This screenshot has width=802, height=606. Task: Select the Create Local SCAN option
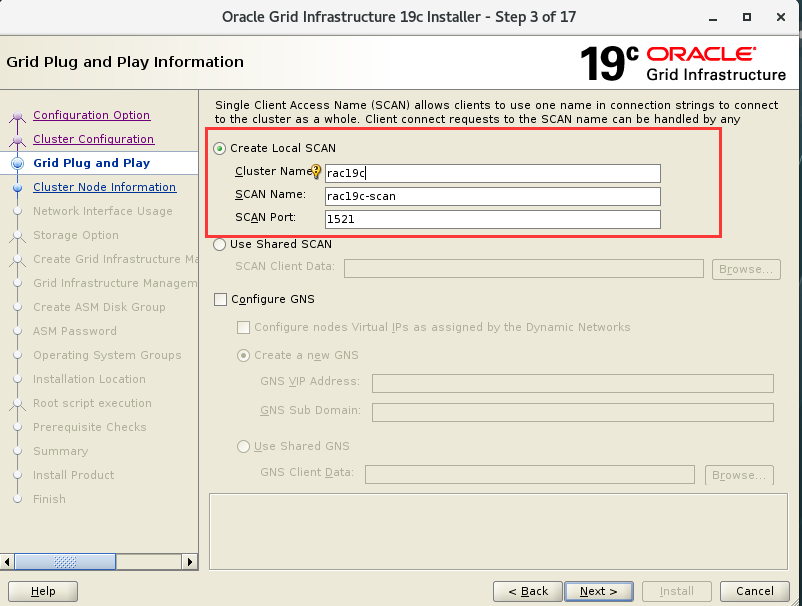218,148
